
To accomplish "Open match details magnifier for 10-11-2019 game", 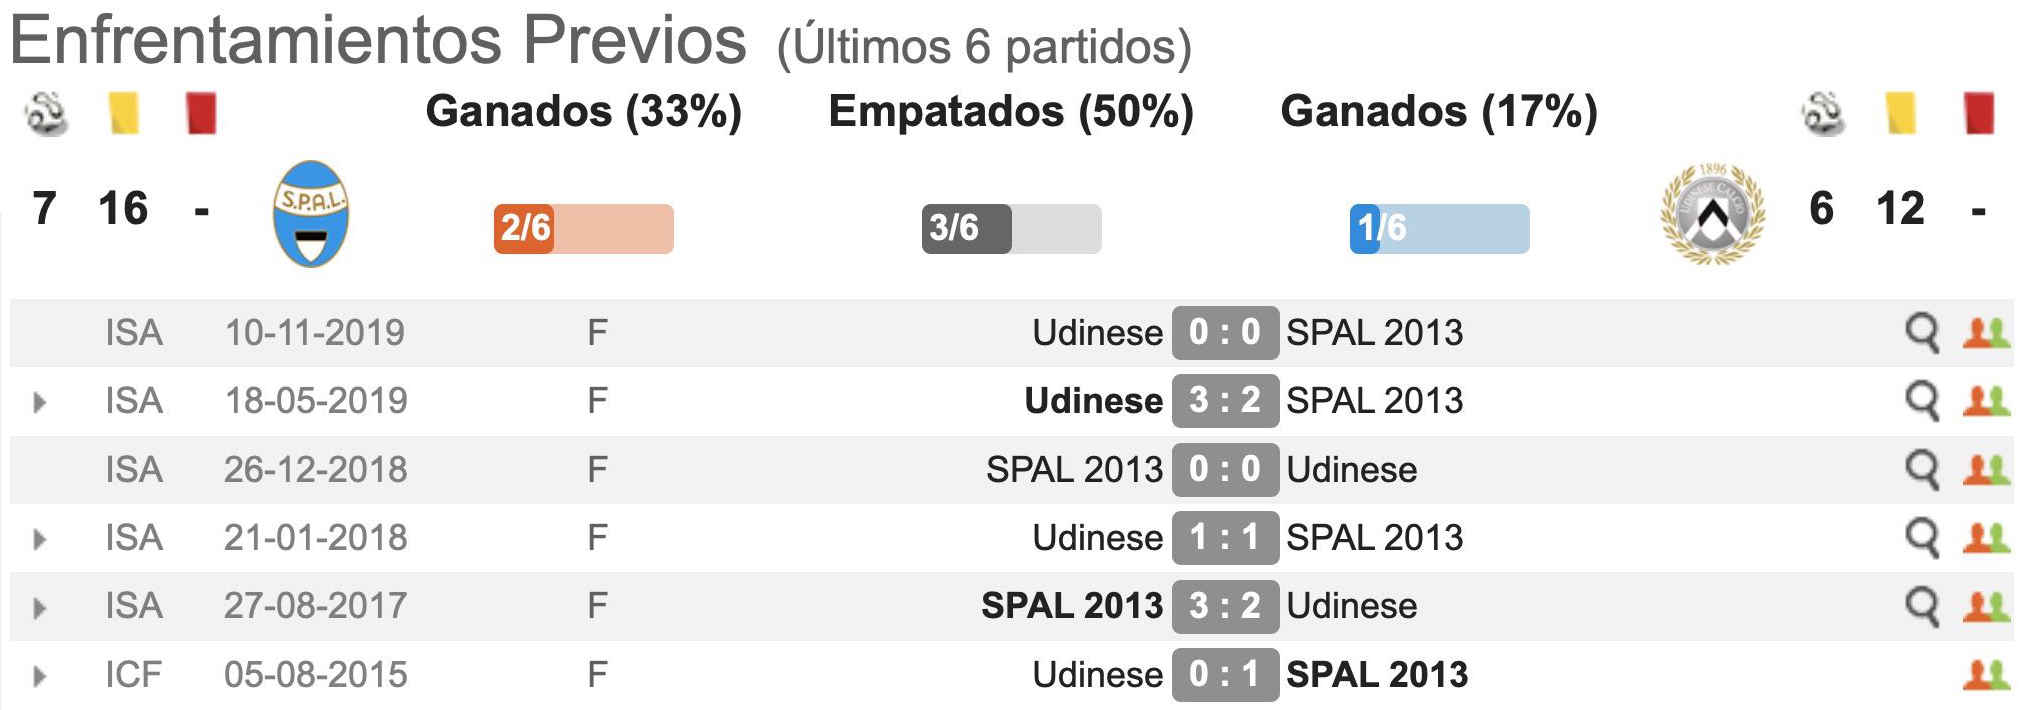I will coord(1921,333).
